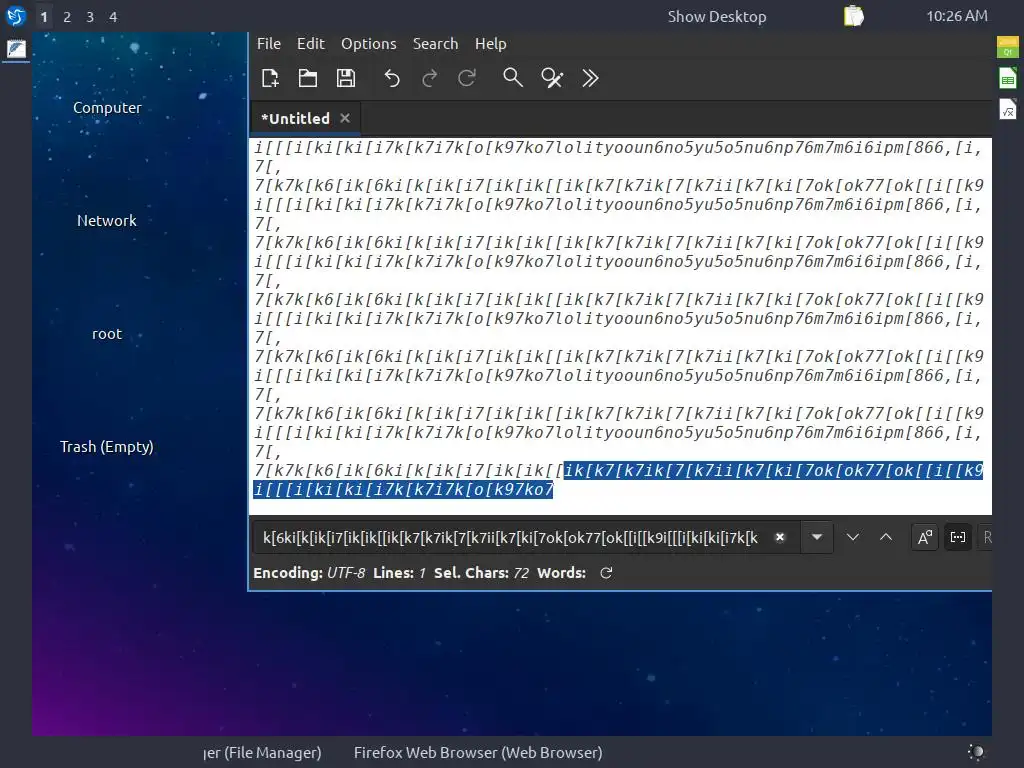This screenshot has width=1024, height=768.
Task: Undo the last edit
Action: [x=392, y=78]
